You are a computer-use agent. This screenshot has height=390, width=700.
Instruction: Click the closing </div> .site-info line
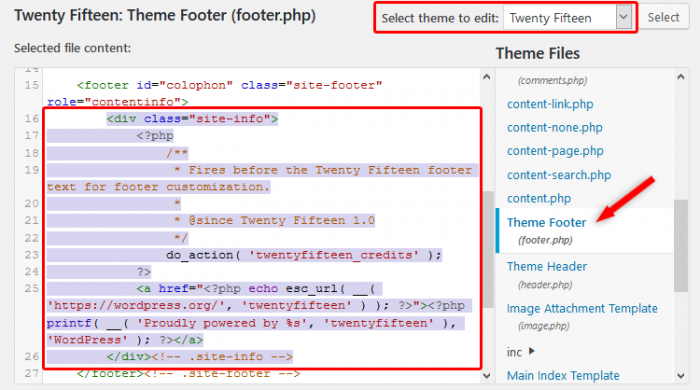point(200,357)
